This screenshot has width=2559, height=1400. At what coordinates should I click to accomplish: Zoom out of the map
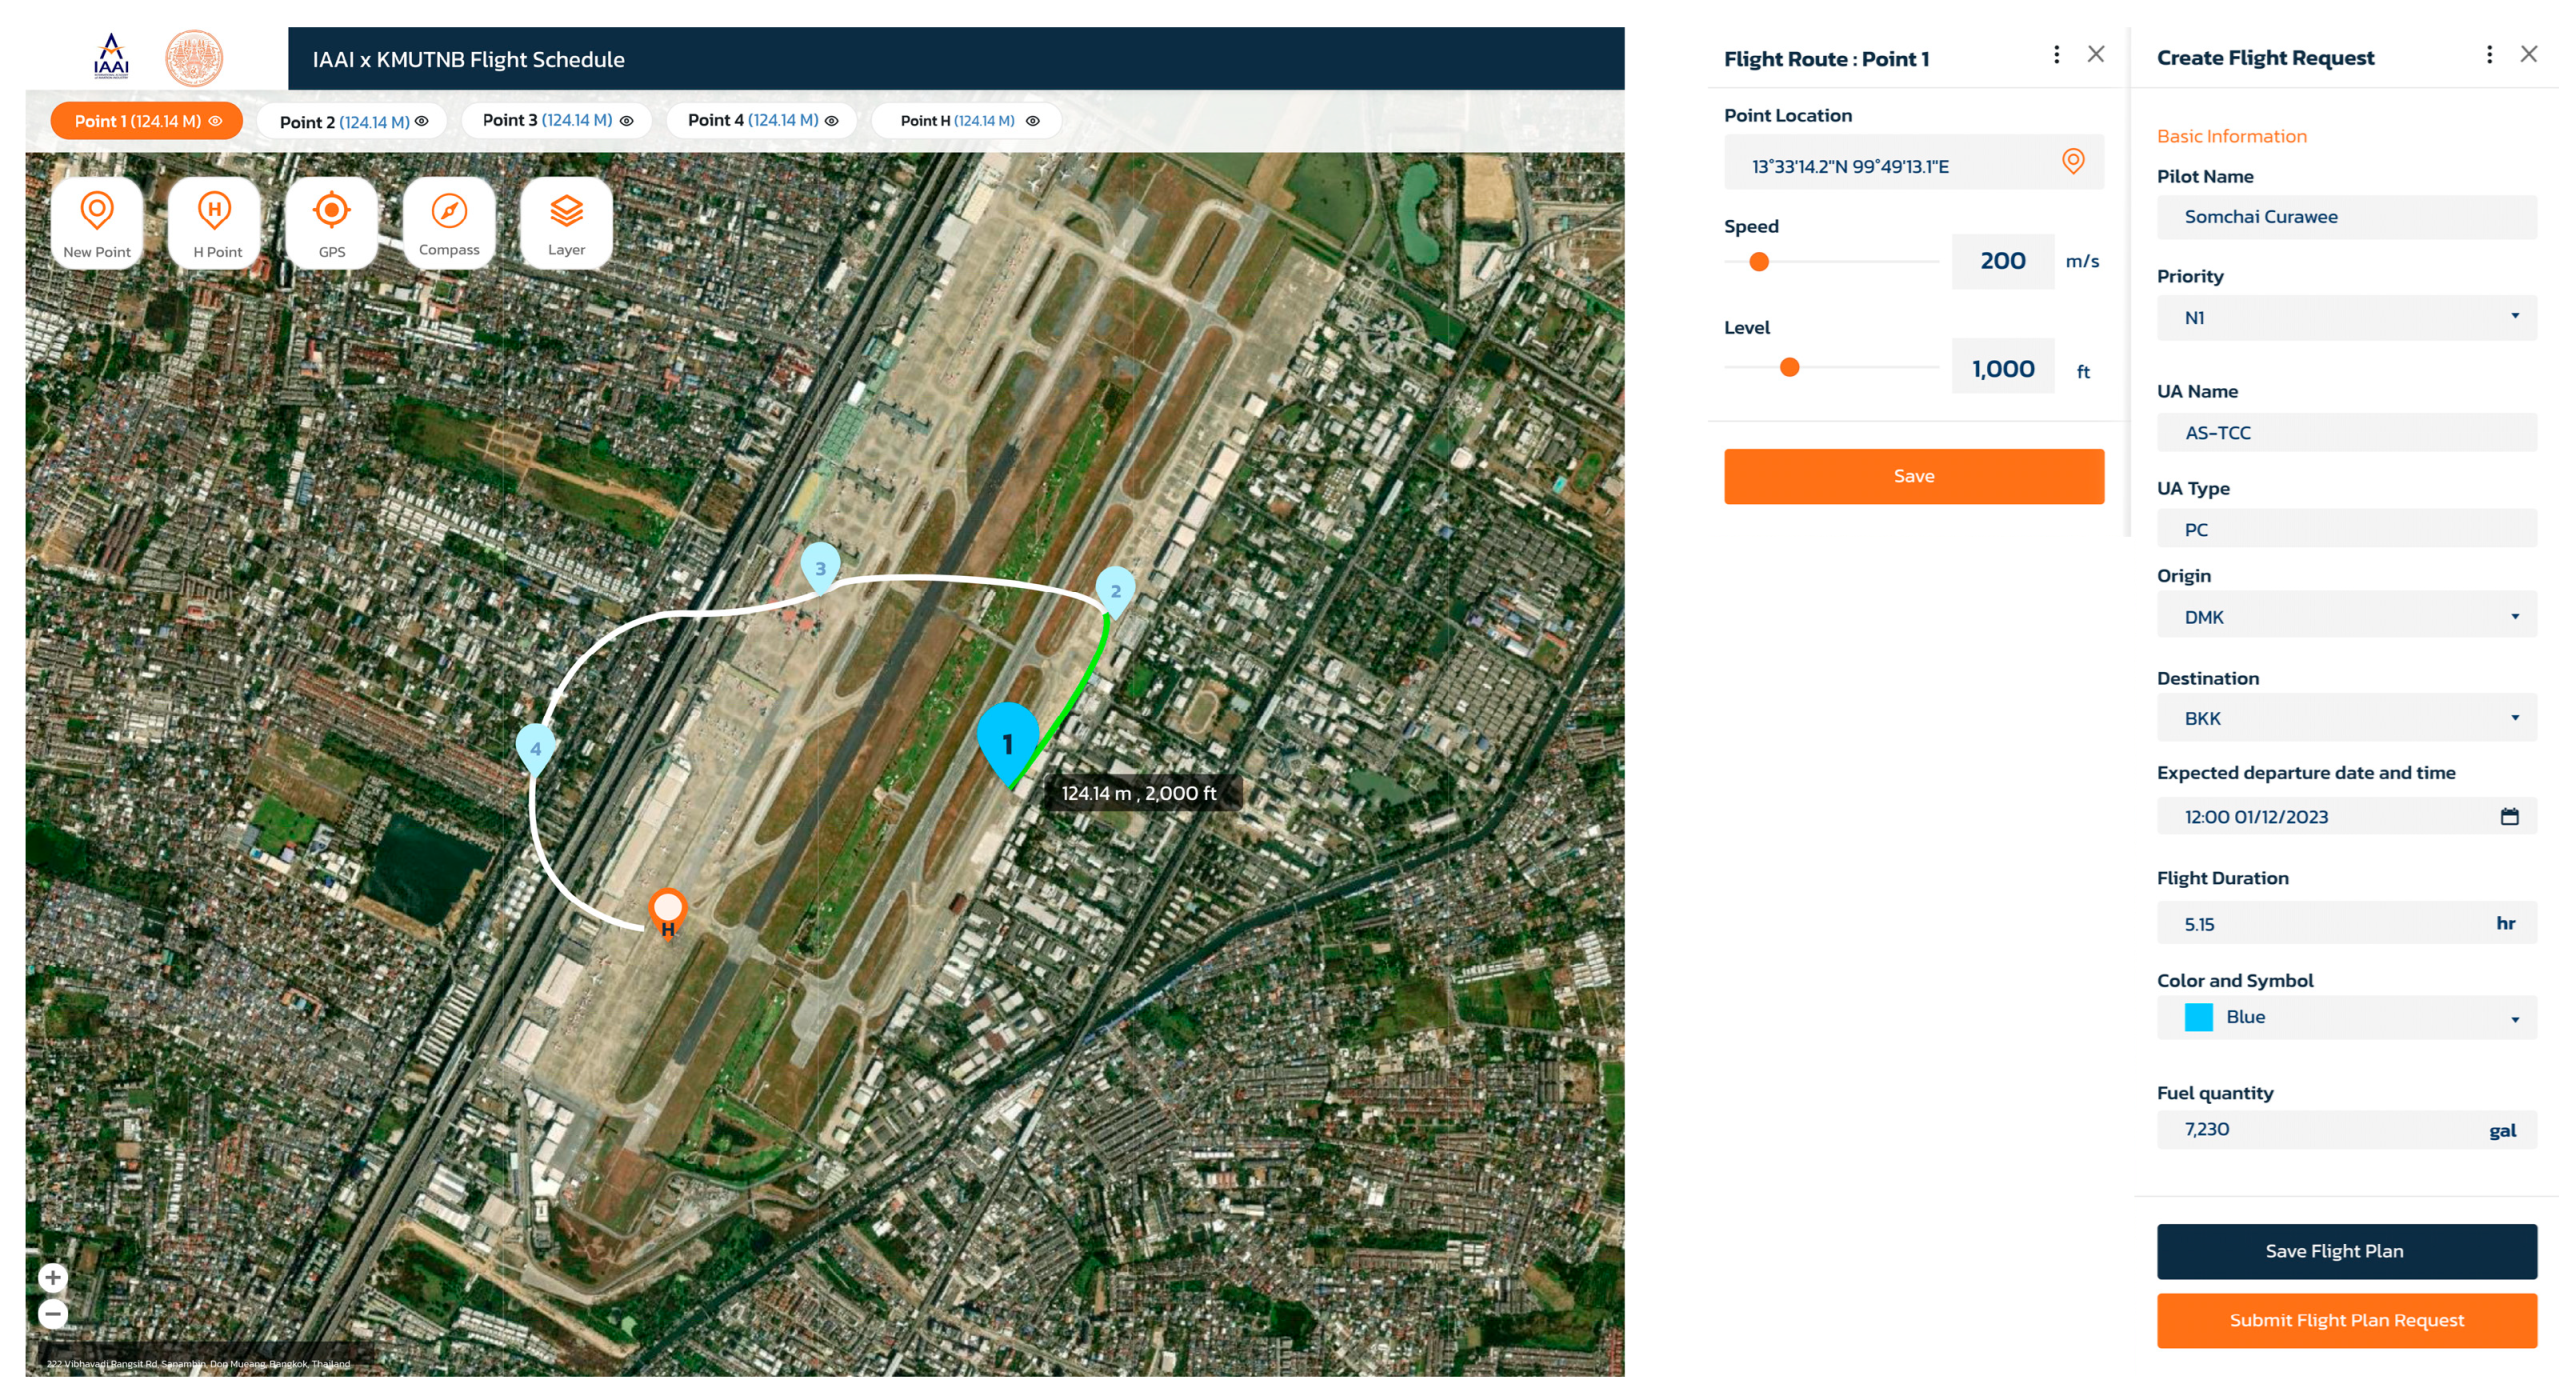pos(53,1314)
